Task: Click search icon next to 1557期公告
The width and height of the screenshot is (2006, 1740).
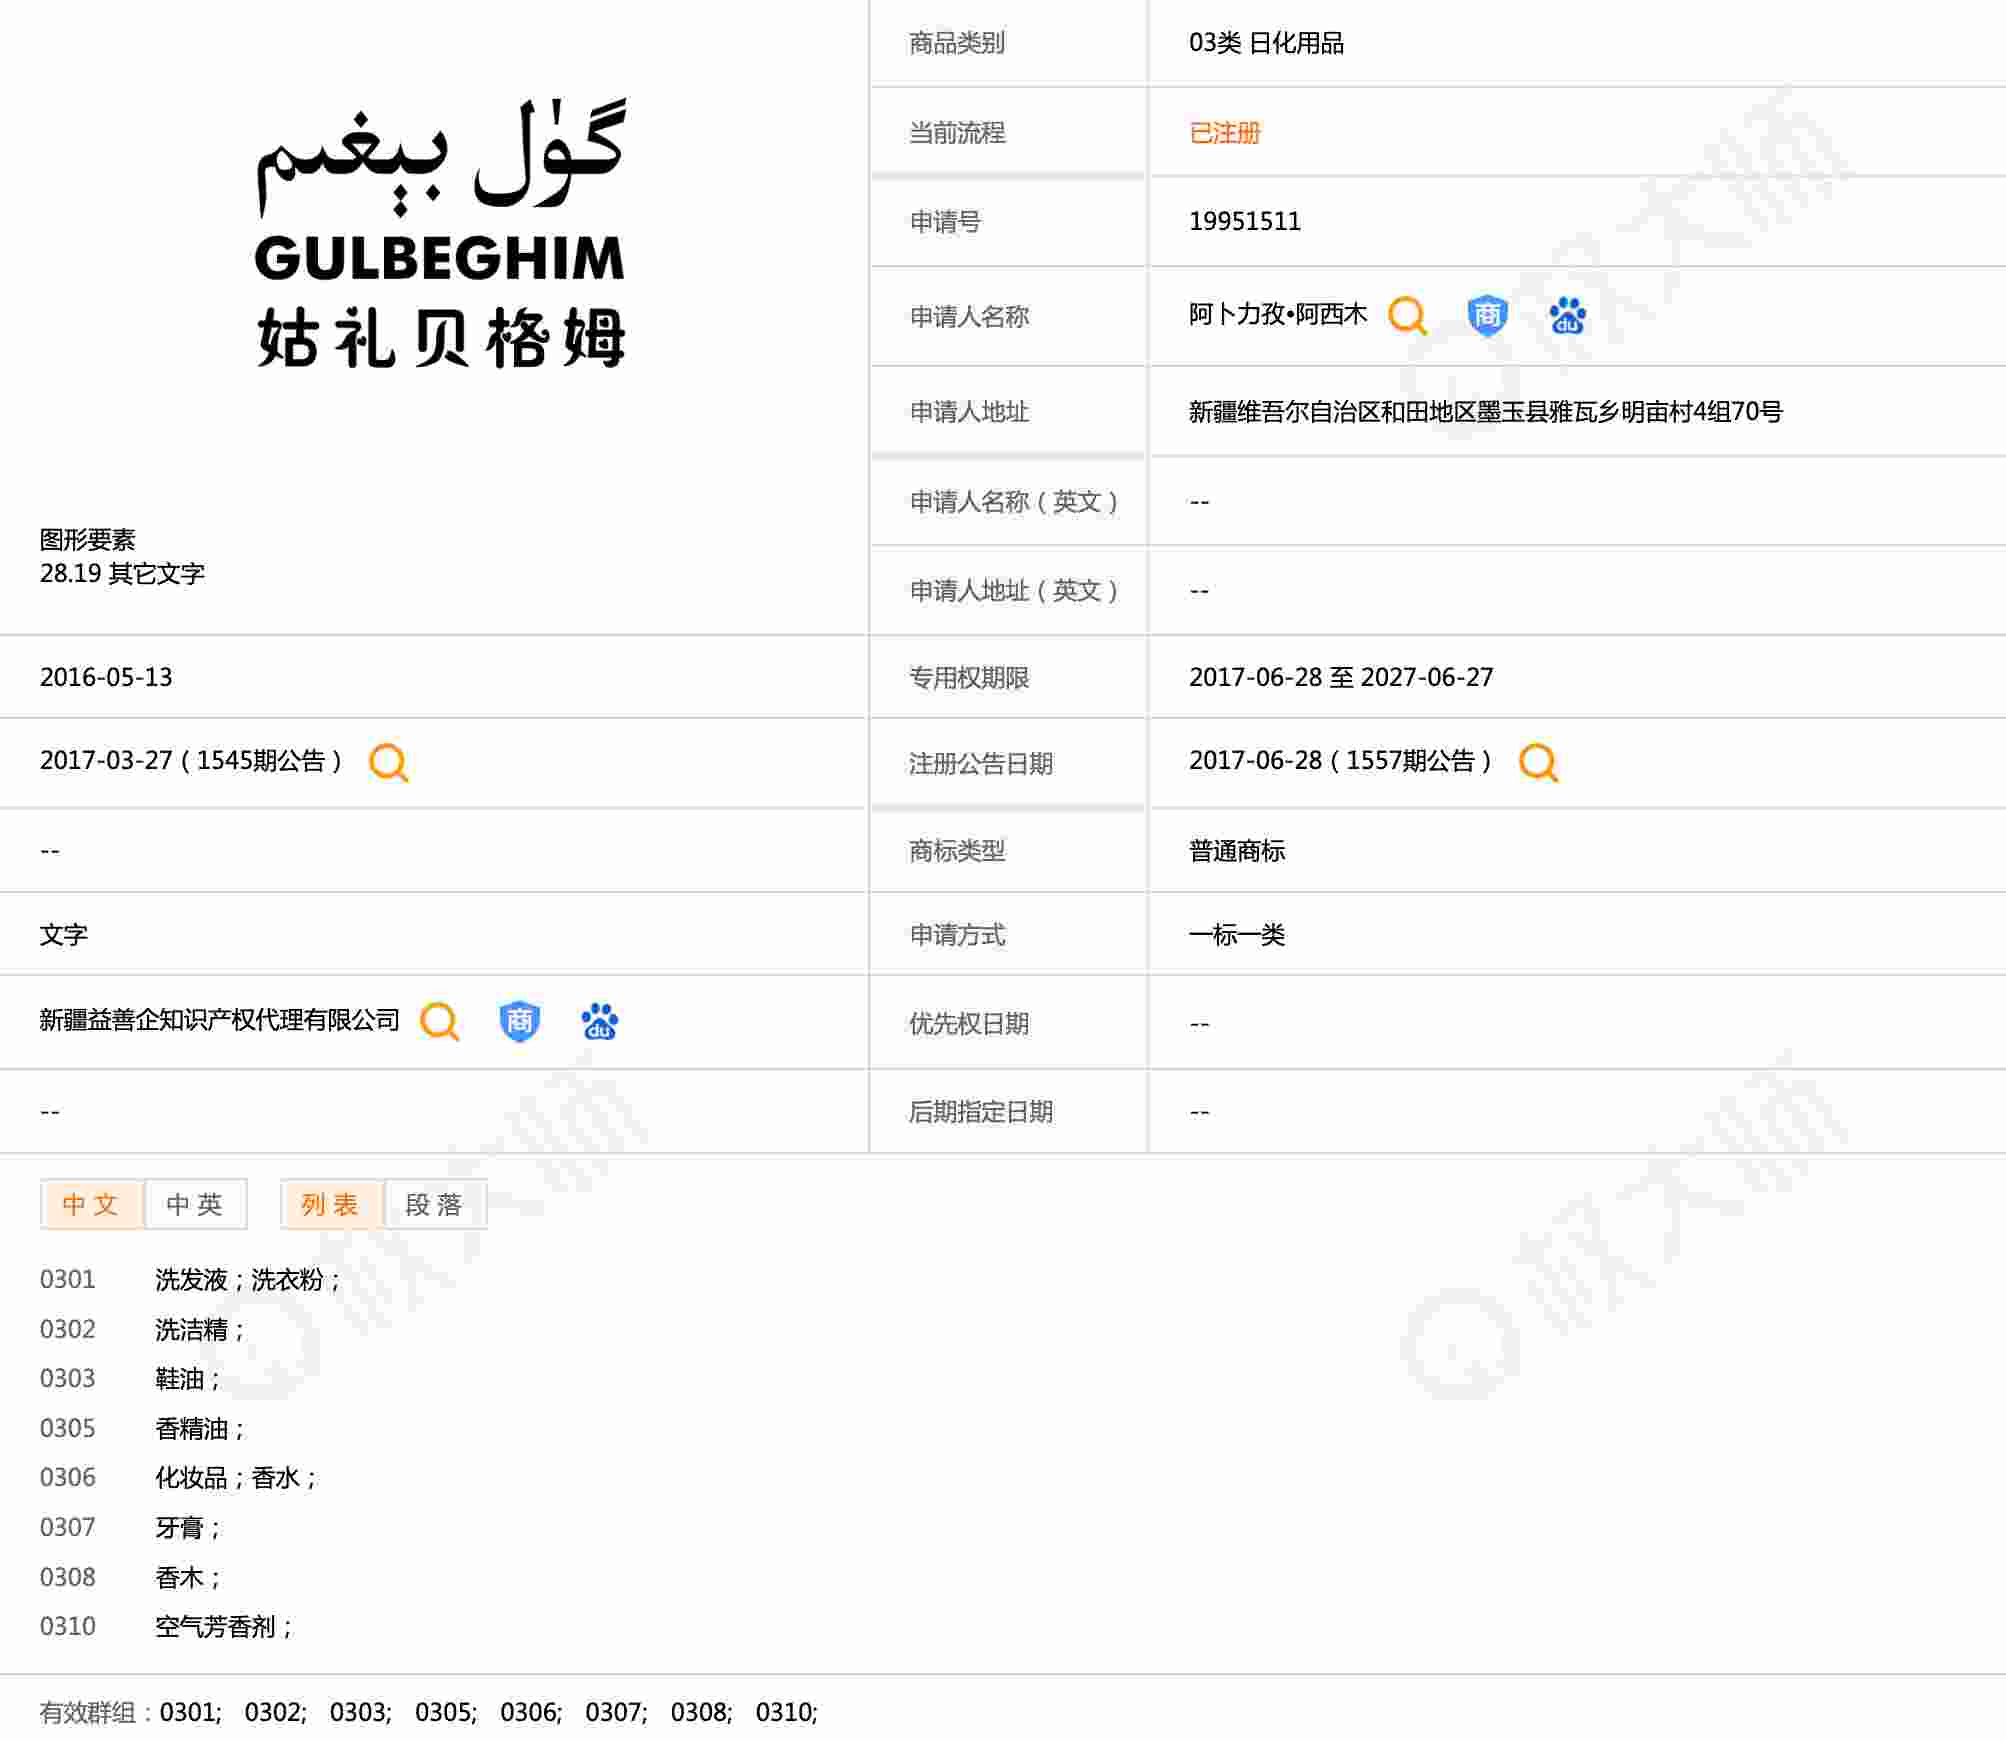Action: pyautogui.click(x=1538, y=762)
